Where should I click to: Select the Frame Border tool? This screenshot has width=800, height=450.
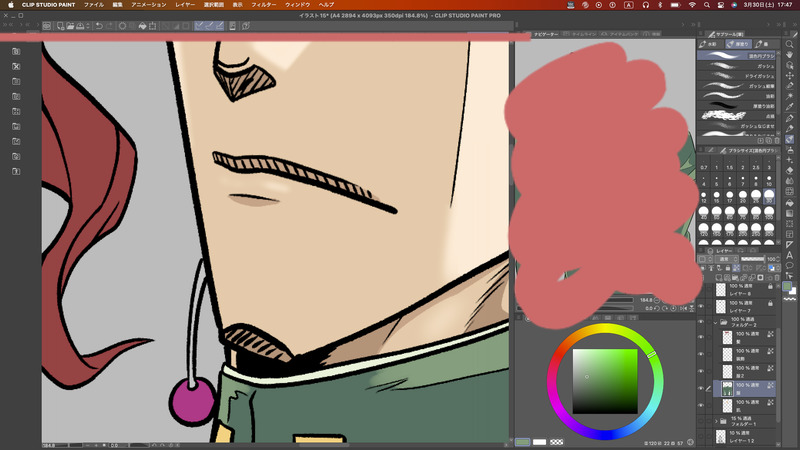pyautogui.click(x=790, y=234)
